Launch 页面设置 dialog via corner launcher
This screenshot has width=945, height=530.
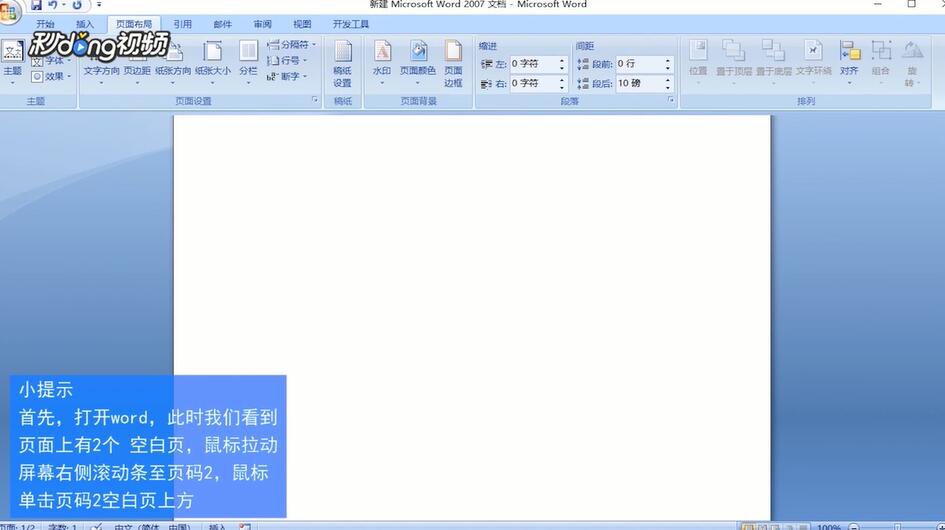(x=315, y=100)
